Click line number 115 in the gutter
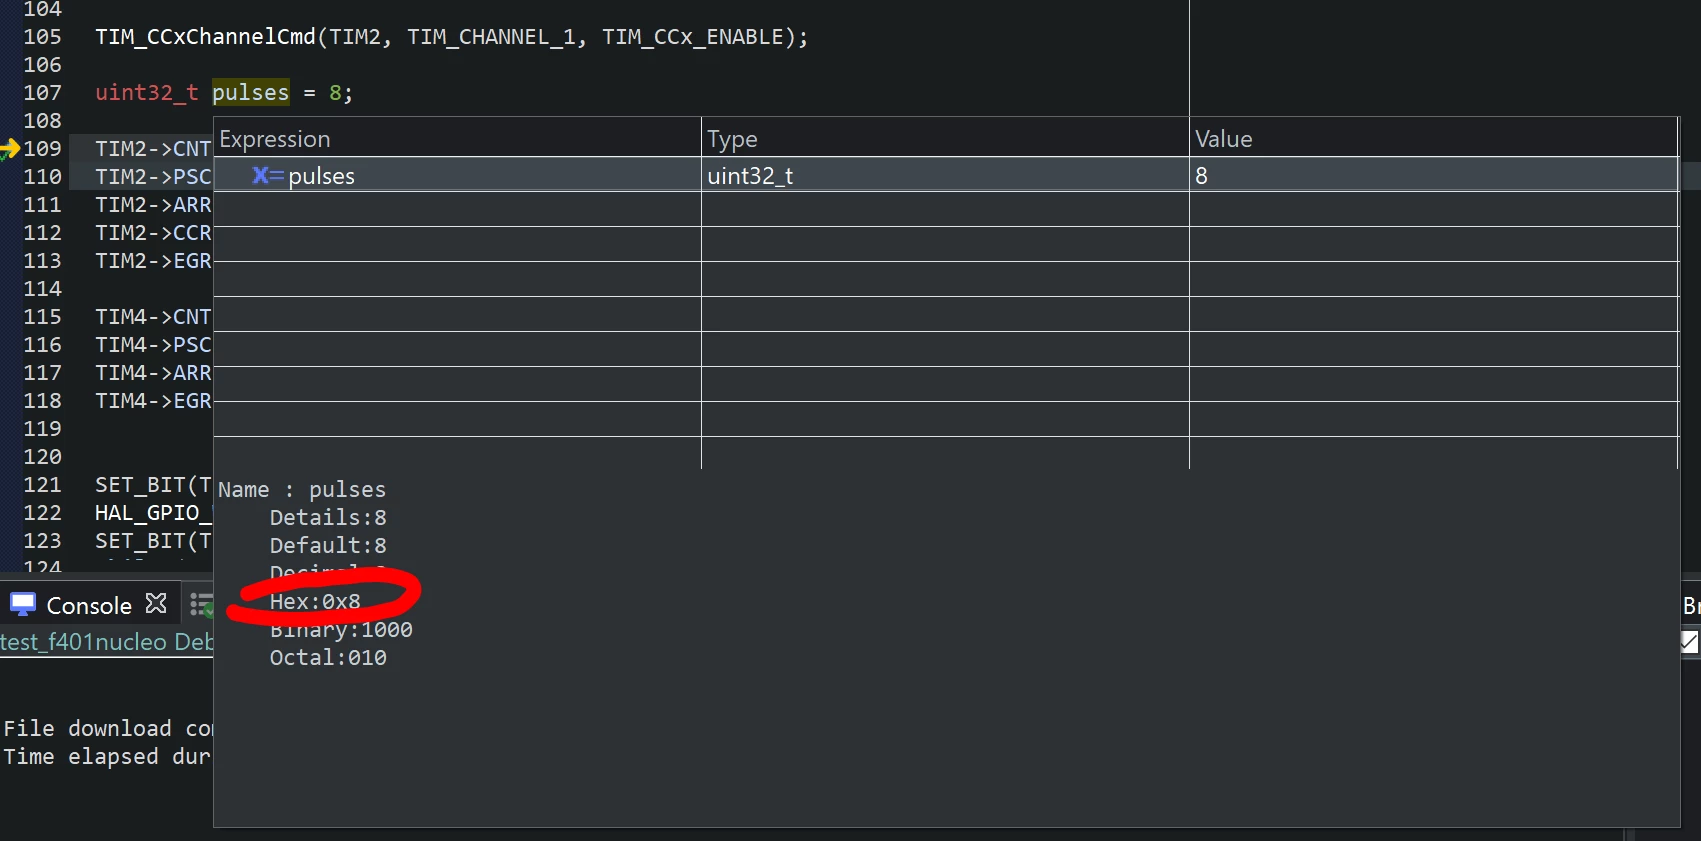This screenshot has height=841, width=1701. coord(42,317)
